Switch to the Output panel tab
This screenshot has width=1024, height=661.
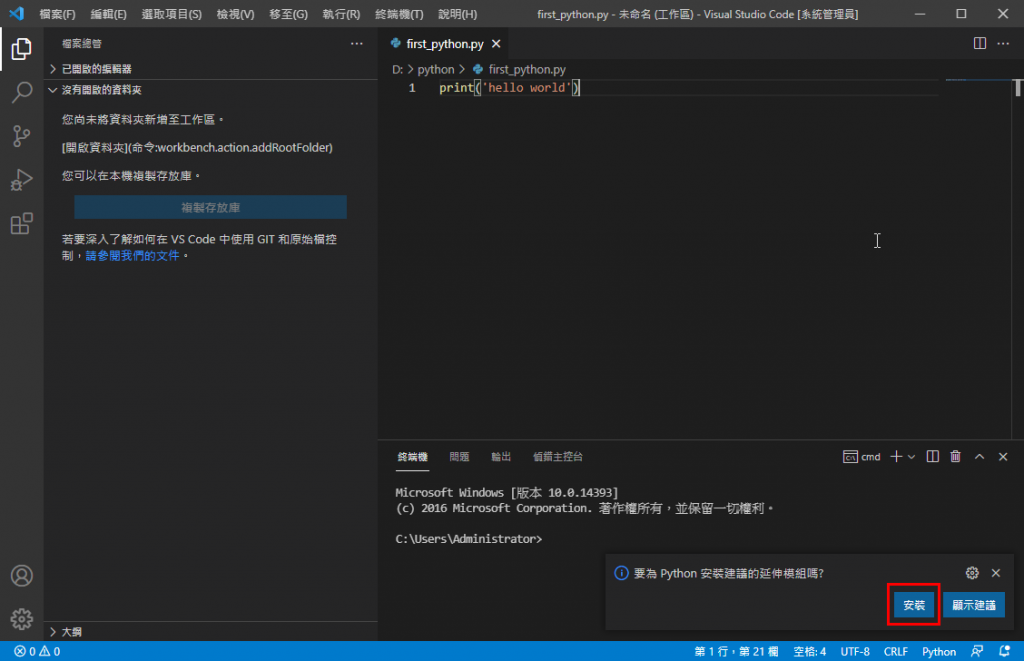tap(501, 457)
